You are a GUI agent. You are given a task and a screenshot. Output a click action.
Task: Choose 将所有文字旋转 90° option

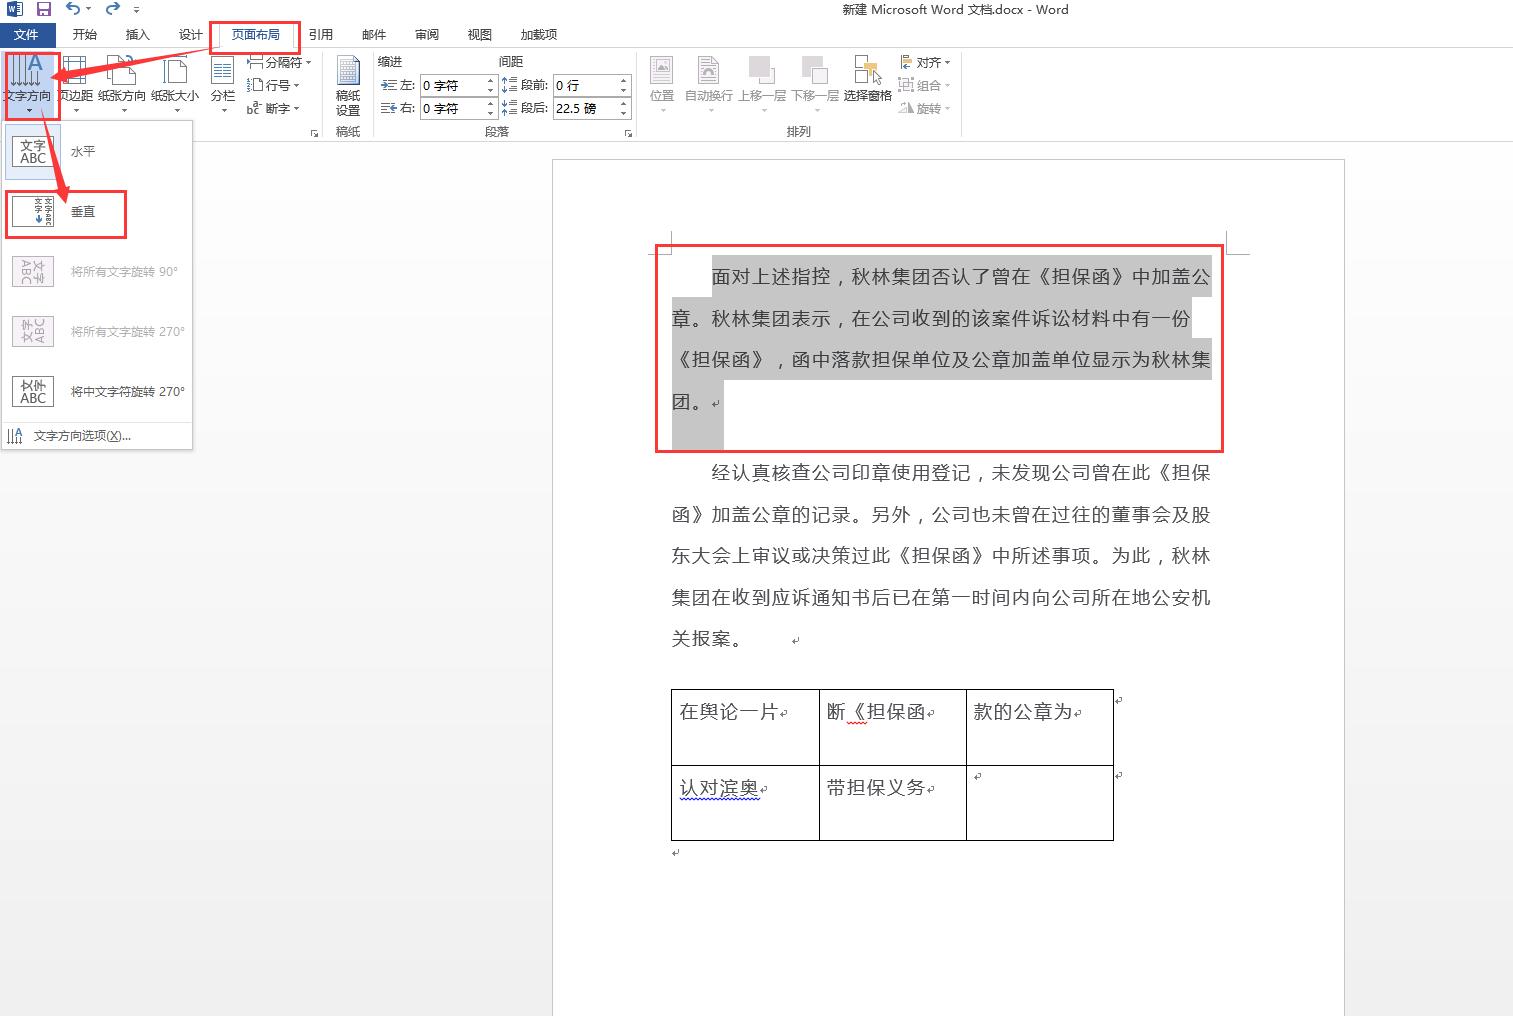point(97,271)
